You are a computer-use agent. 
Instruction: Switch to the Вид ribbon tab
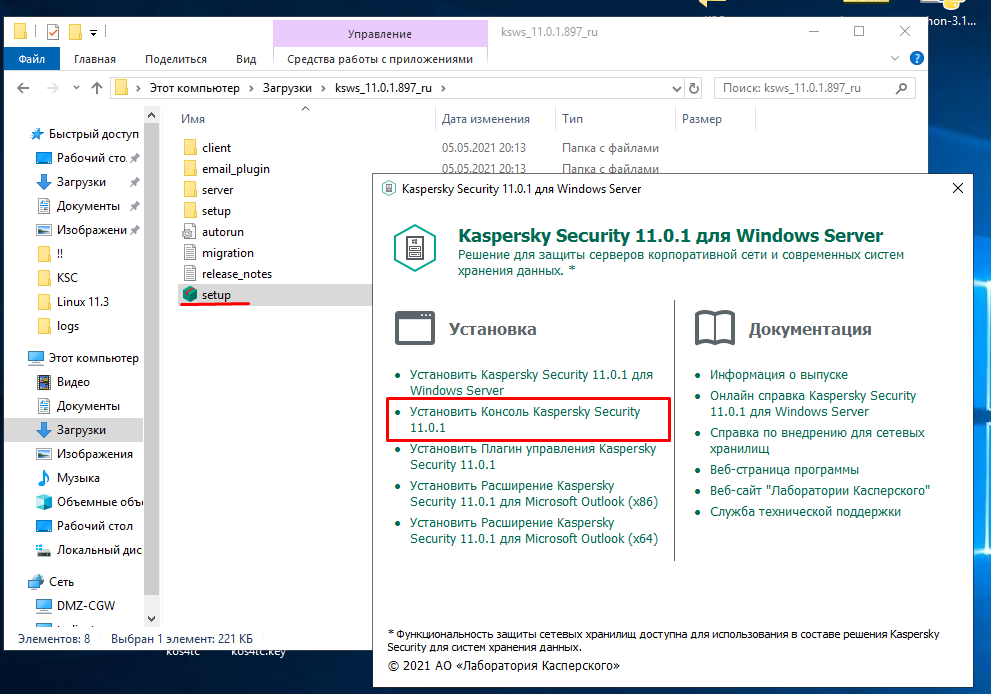(246, 59)
